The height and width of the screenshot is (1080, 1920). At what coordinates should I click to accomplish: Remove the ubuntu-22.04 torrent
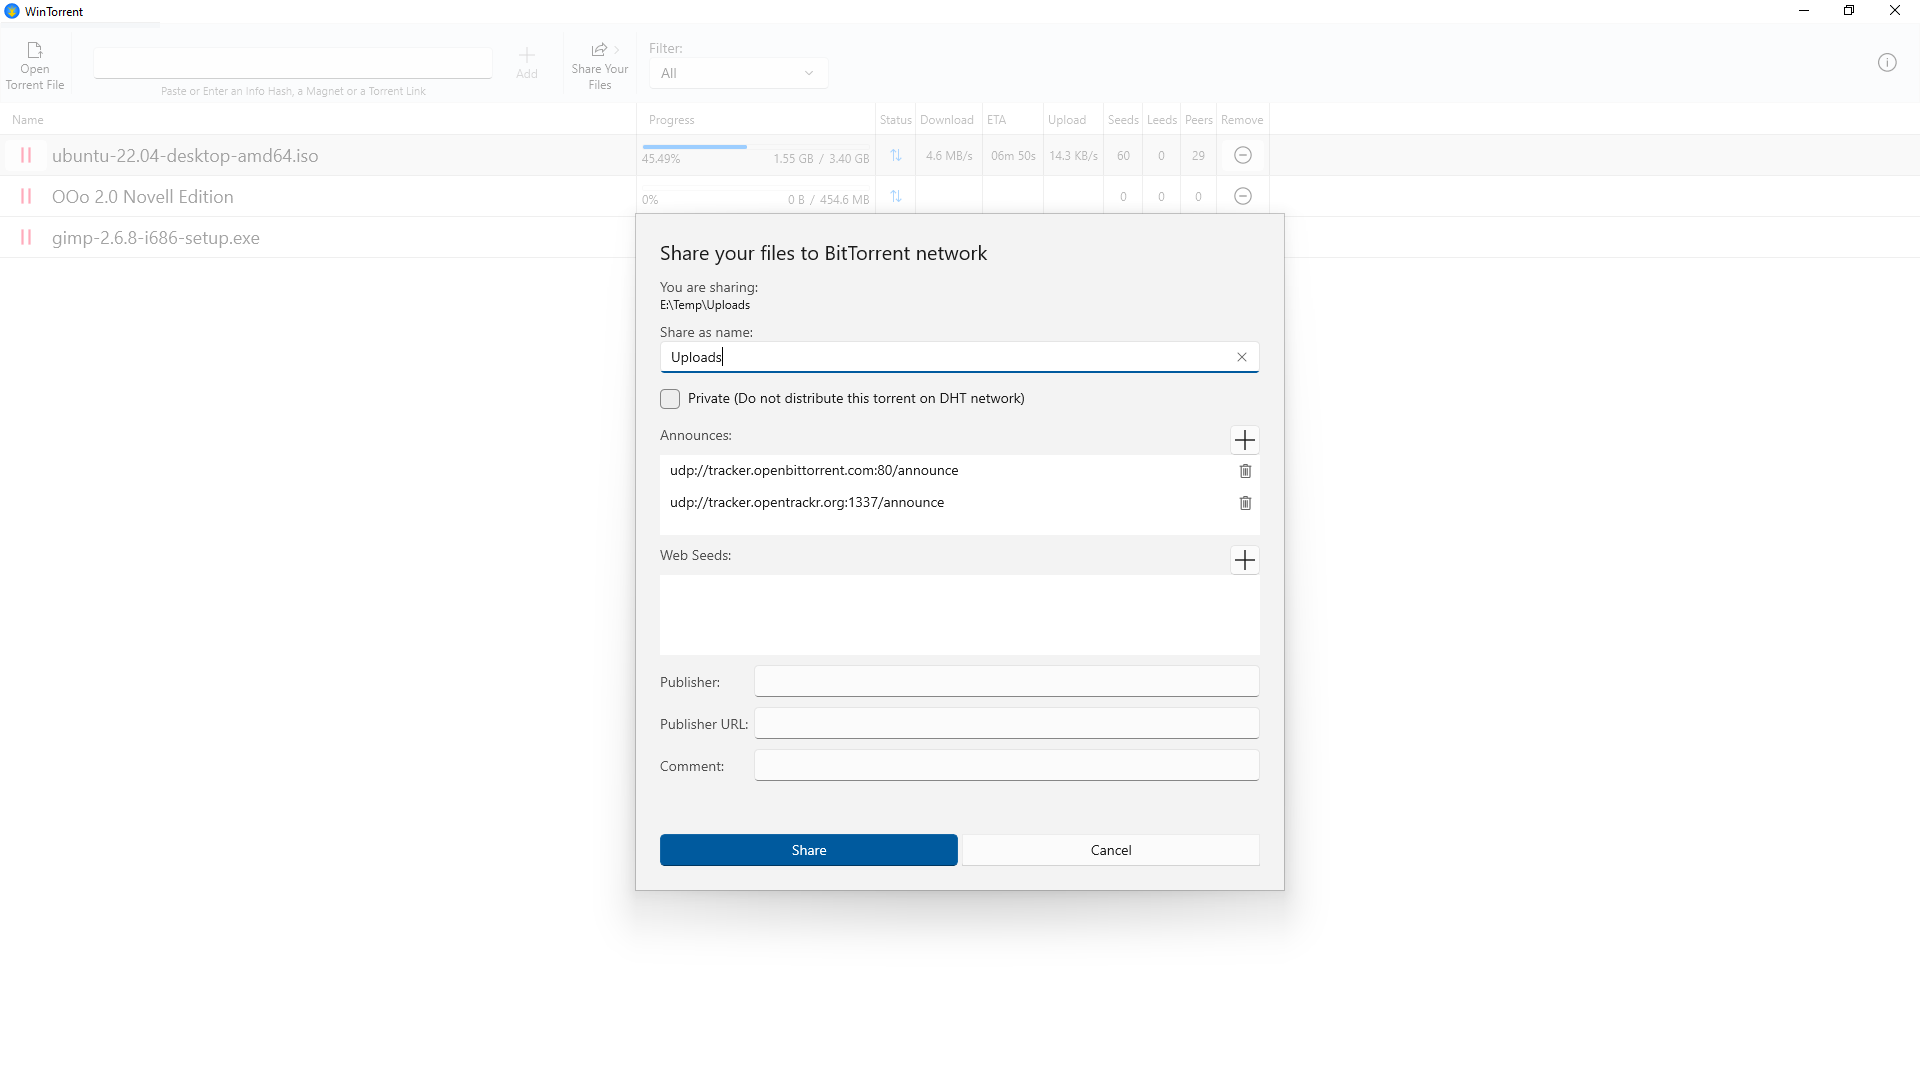pos(1243,155)
